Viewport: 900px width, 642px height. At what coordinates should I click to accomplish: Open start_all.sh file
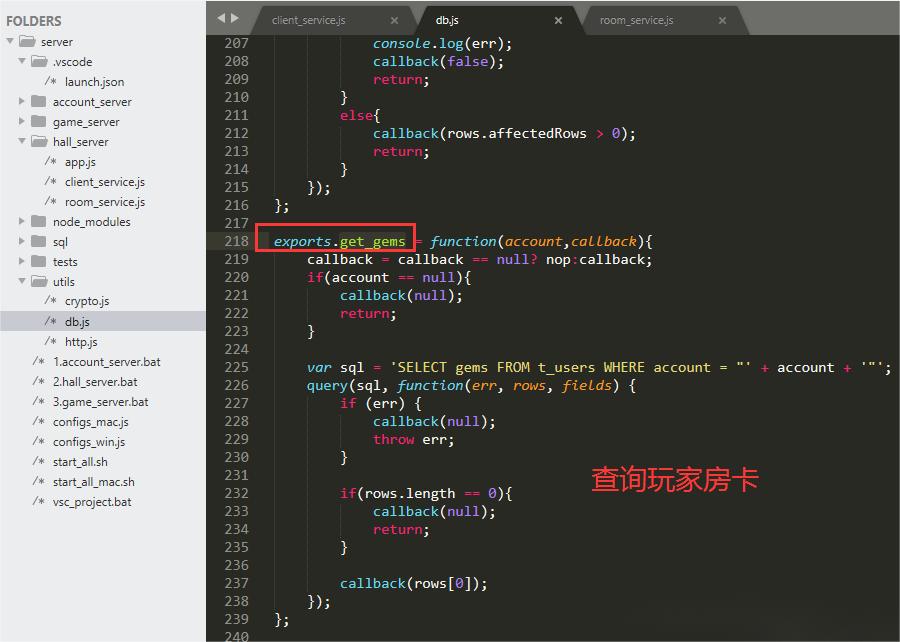tap(80, 462)
